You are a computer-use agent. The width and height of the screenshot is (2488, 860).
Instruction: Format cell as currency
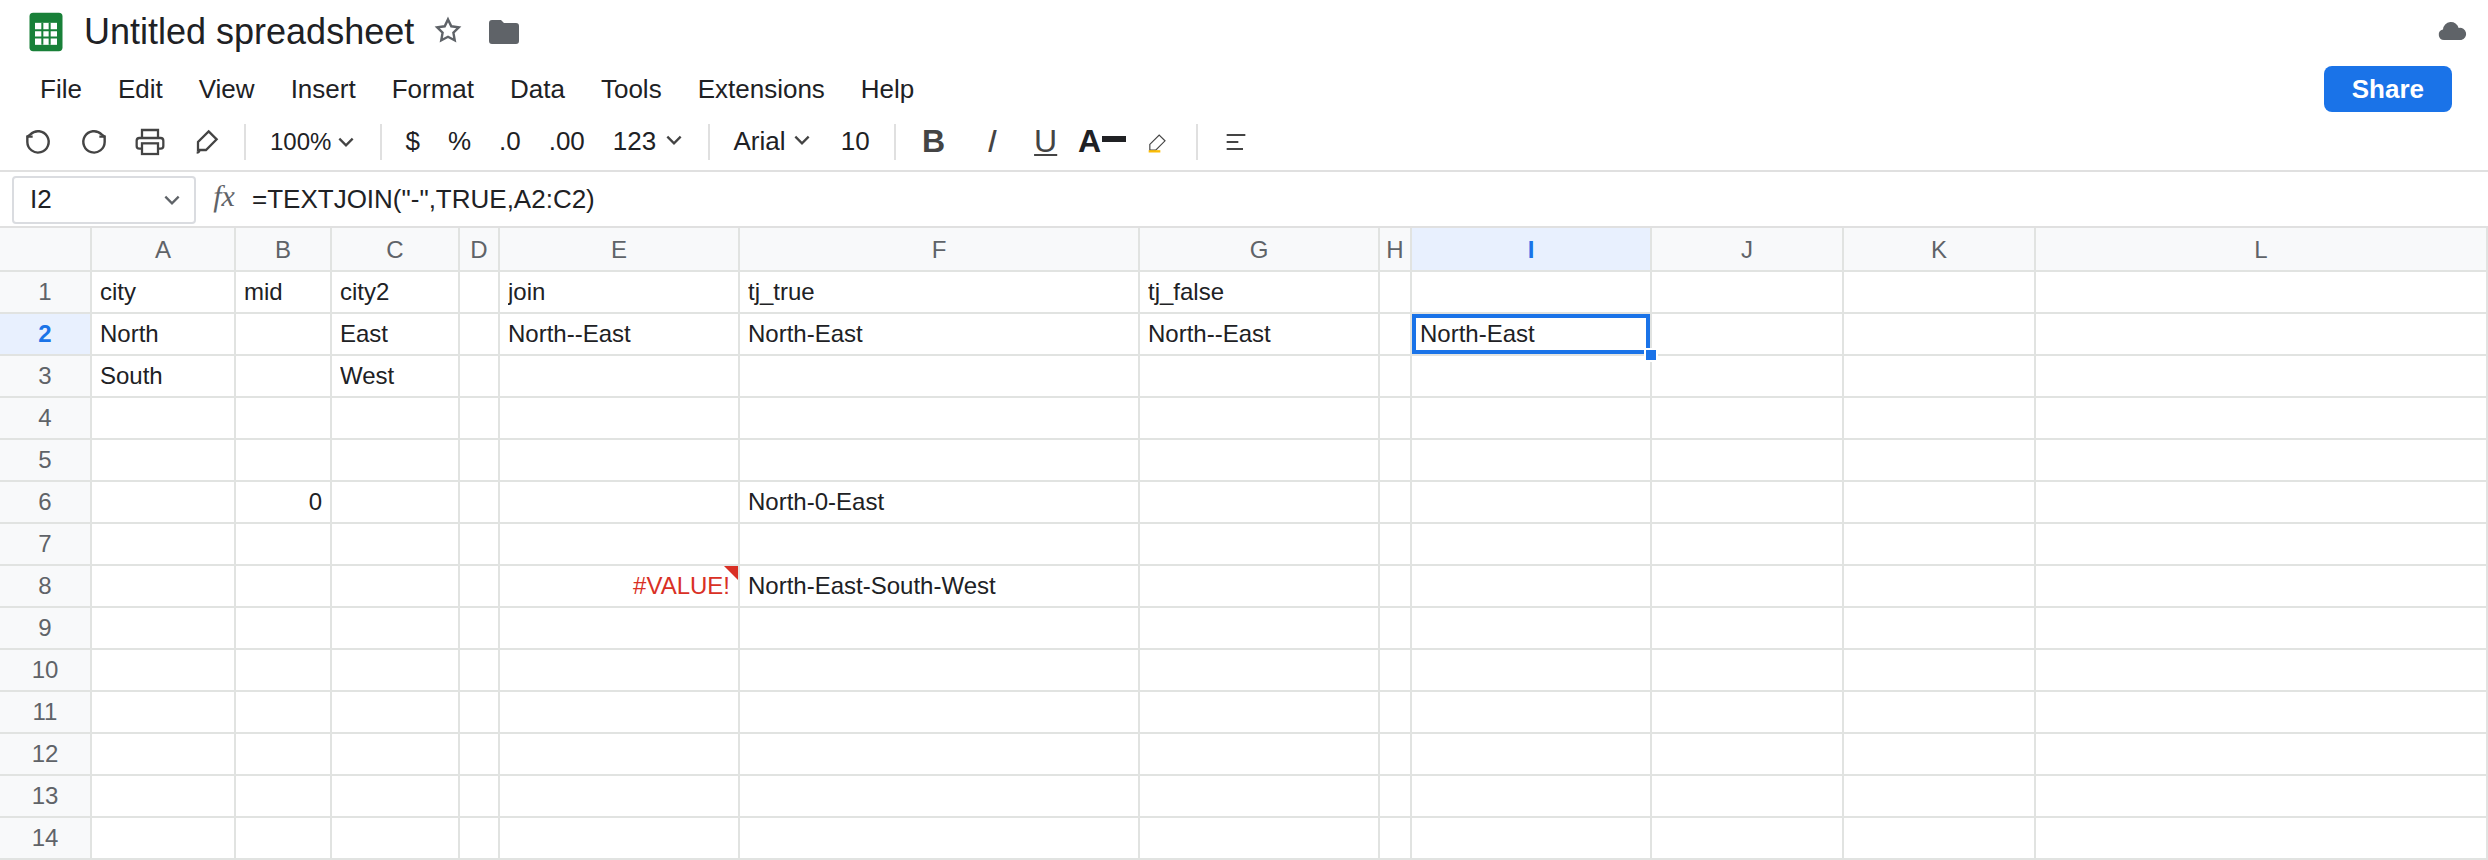[412, 142]
